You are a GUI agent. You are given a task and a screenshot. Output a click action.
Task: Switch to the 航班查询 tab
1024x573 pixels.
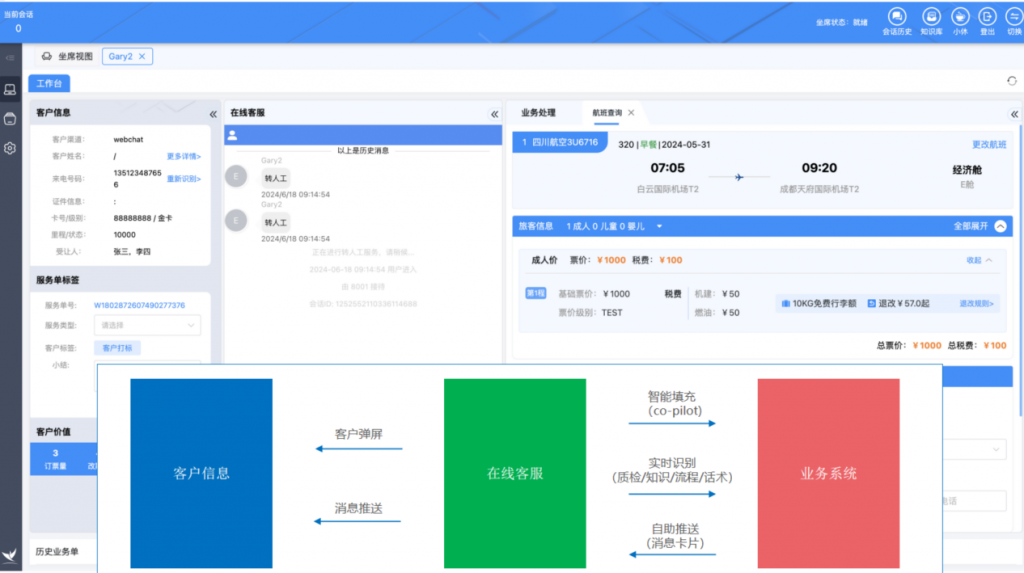pyautogui.click(x=607, y=113)
